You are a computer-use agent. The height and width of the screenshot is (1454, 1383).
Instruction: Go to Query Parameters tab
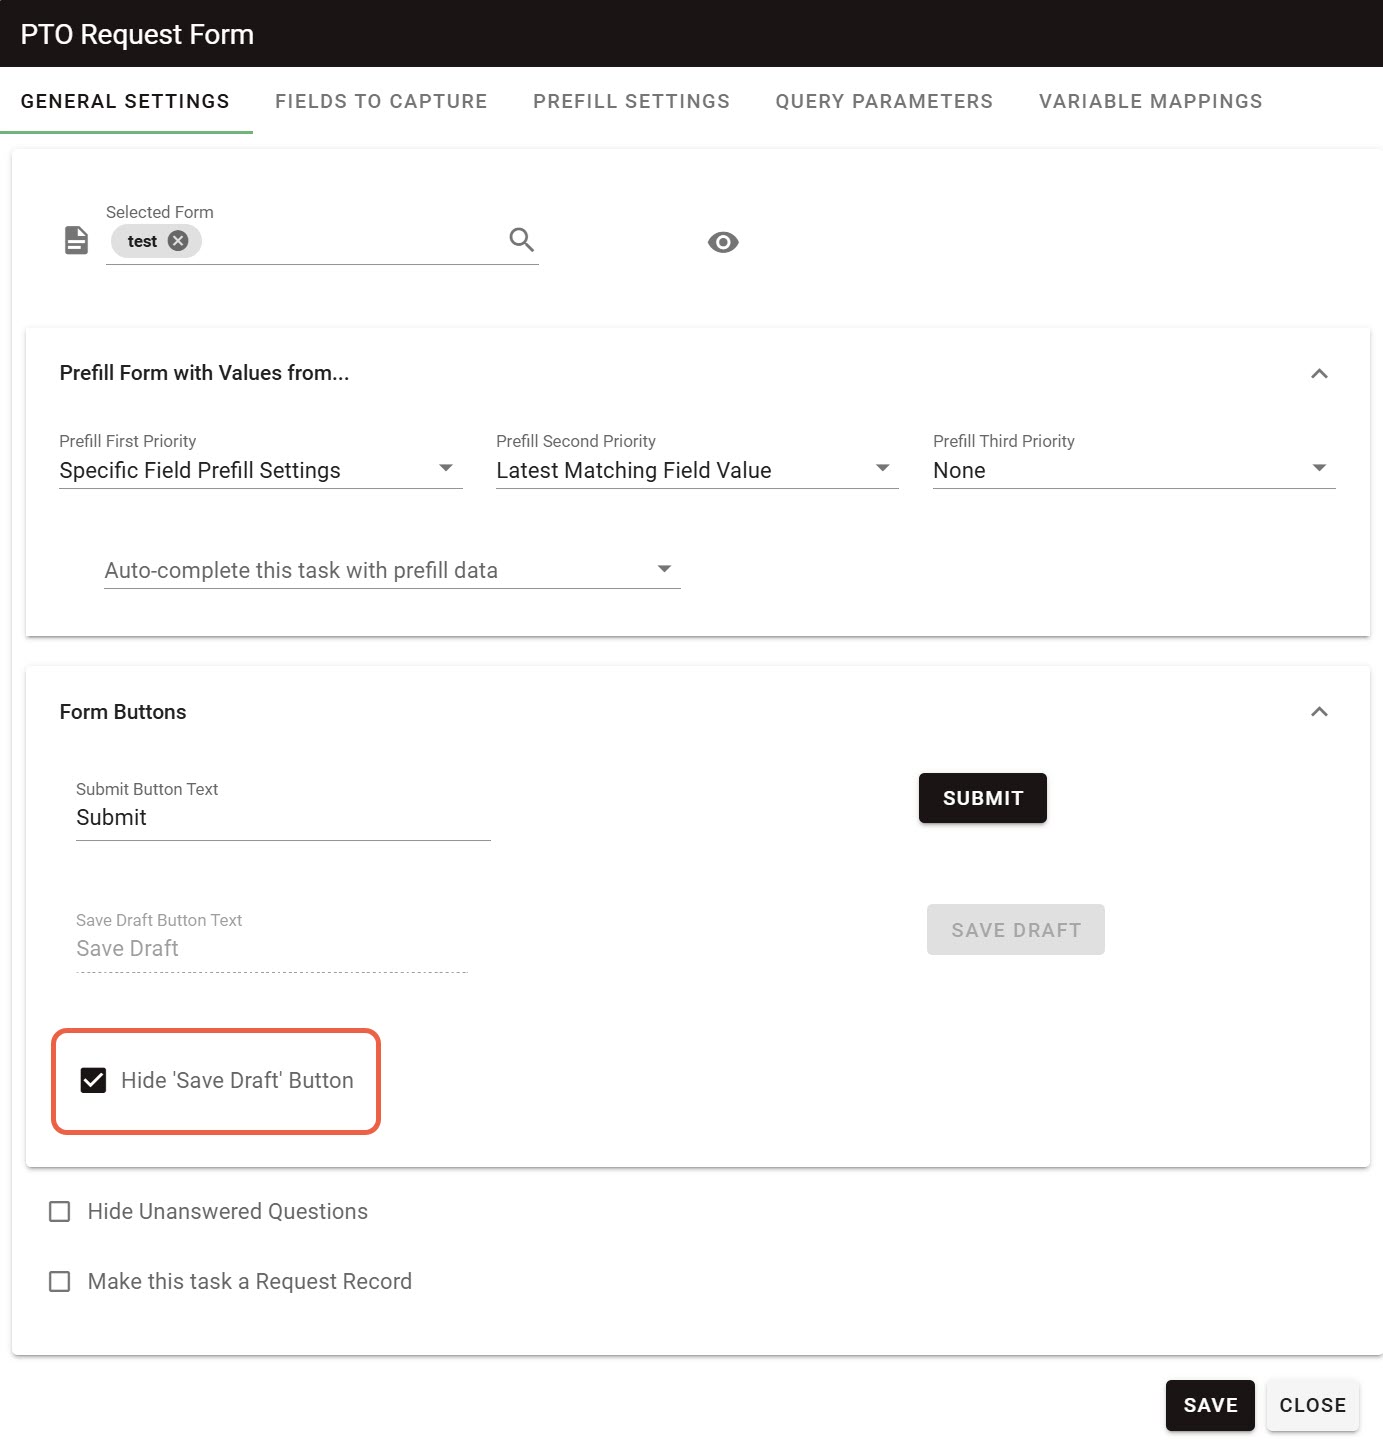pos(884,101)
